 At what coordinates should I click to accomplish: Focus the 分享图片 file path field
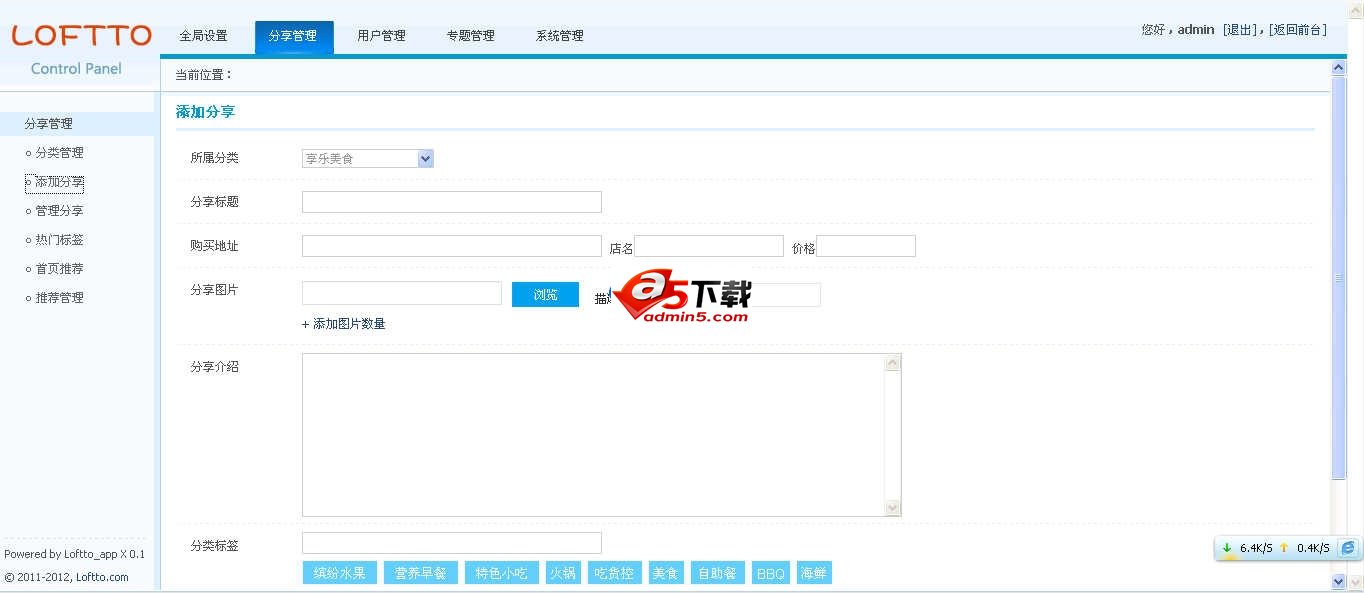point(402,293)
